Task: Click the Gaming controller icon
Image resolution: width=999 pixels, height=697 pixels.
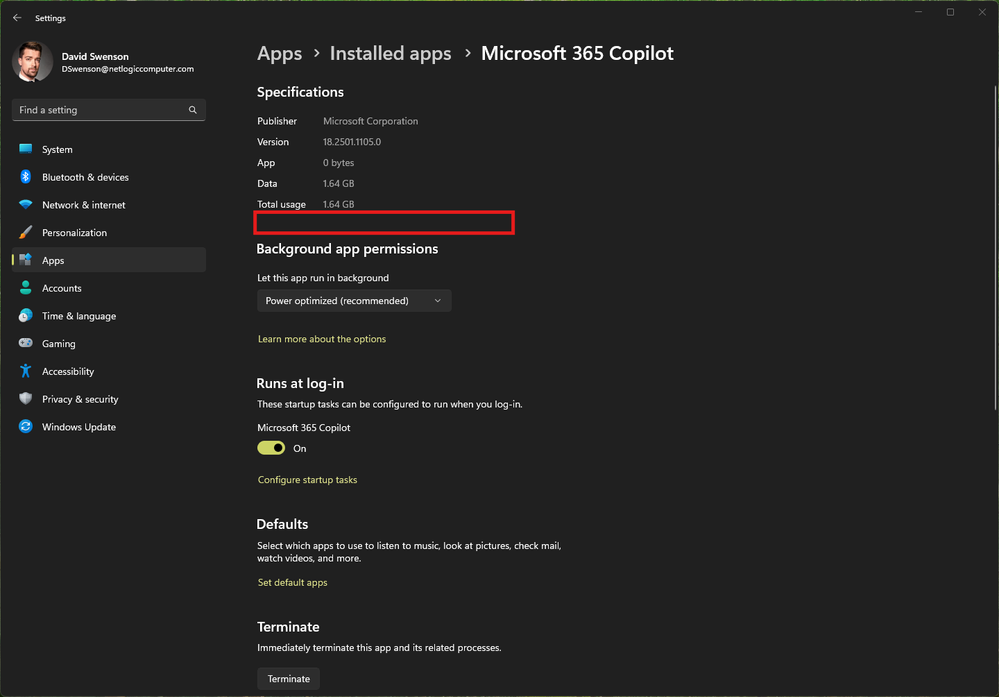Action: [x=25, y=343]
